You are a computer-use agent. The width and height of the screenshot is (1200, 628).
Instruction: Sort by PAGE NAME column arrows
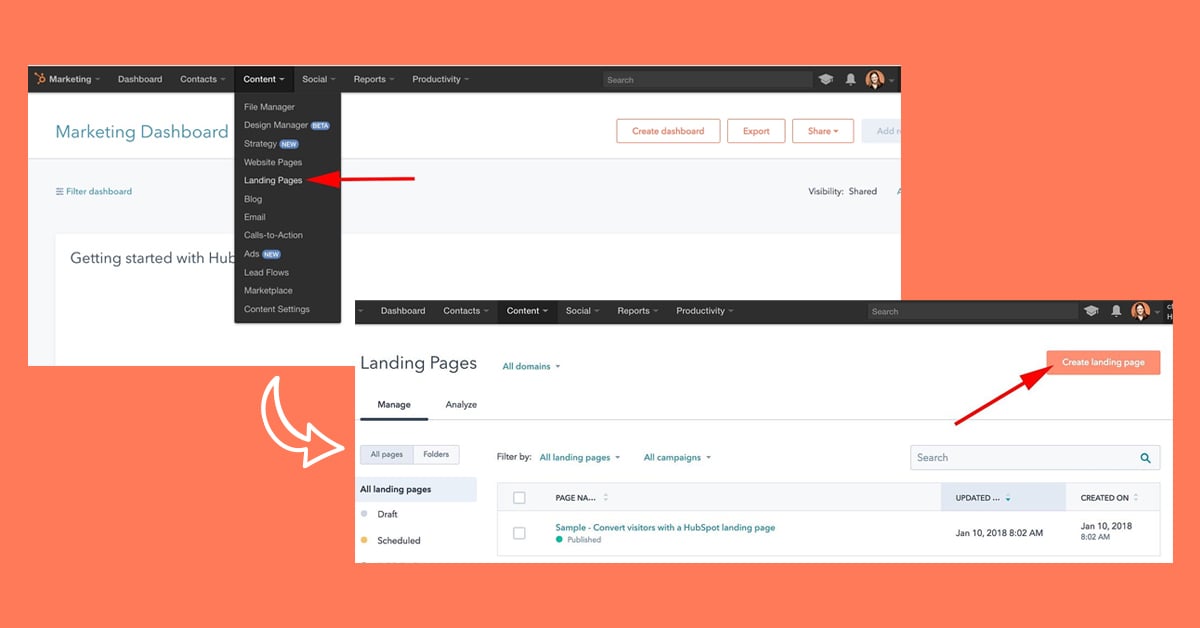click(605, 497)
